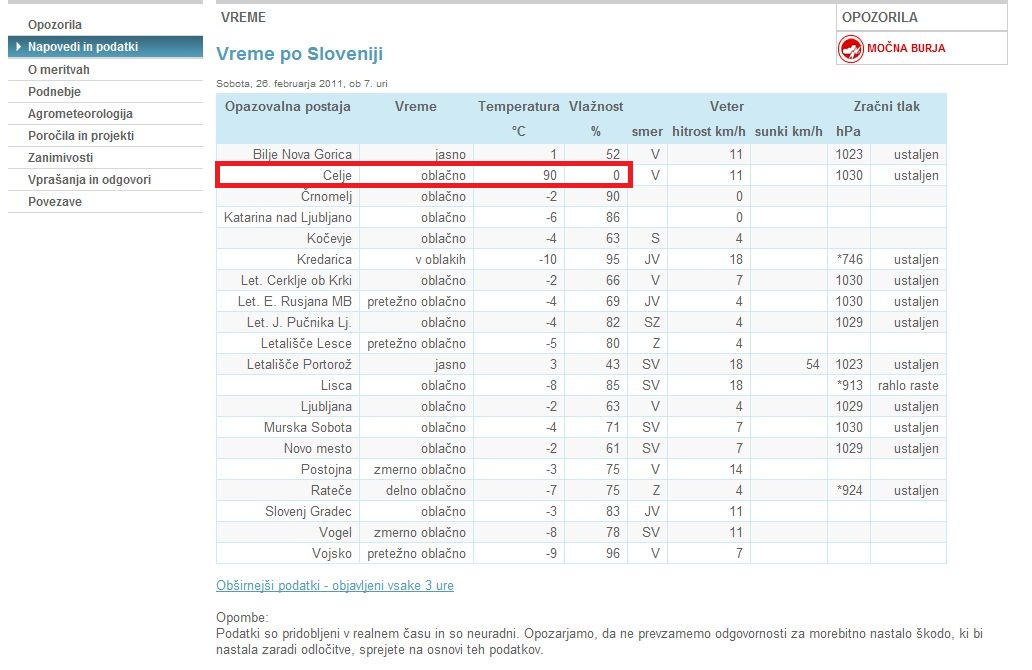Go to O meritvah section
This screenshot has height=670, width=1032.
59,70
